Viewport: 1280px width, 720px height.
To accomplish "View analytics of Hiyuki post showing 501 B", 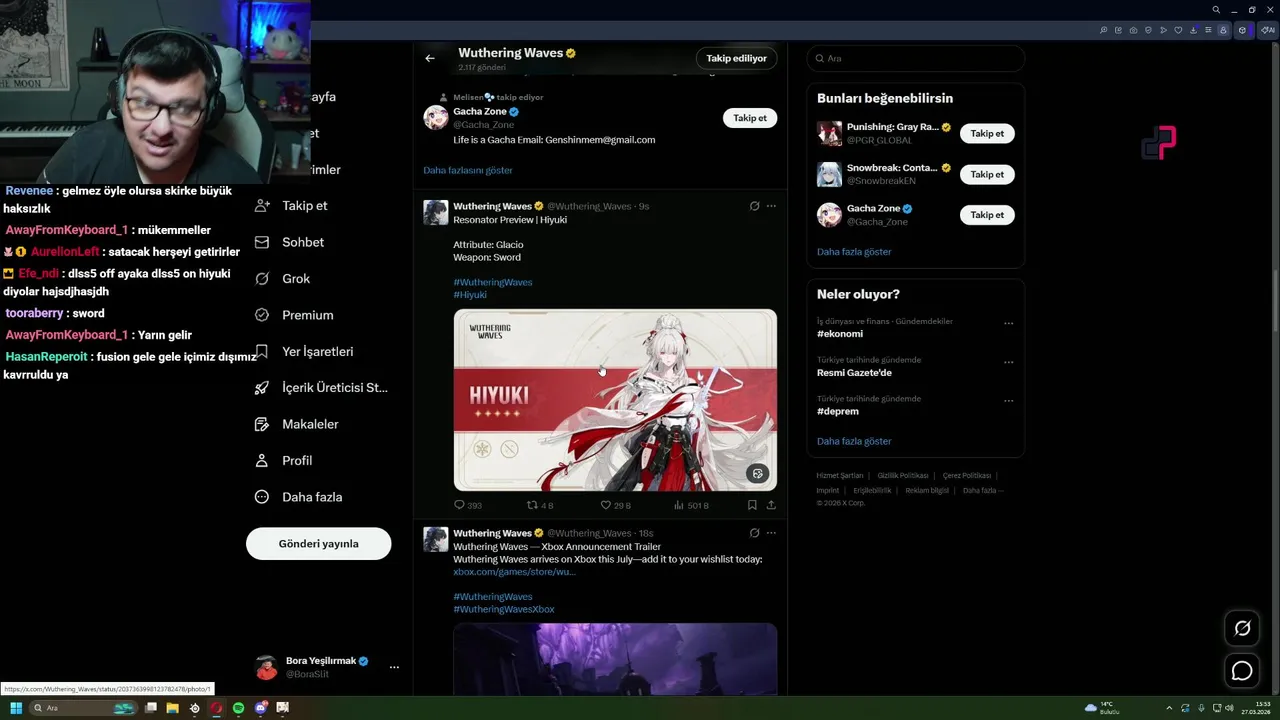I will click(691, 505).
